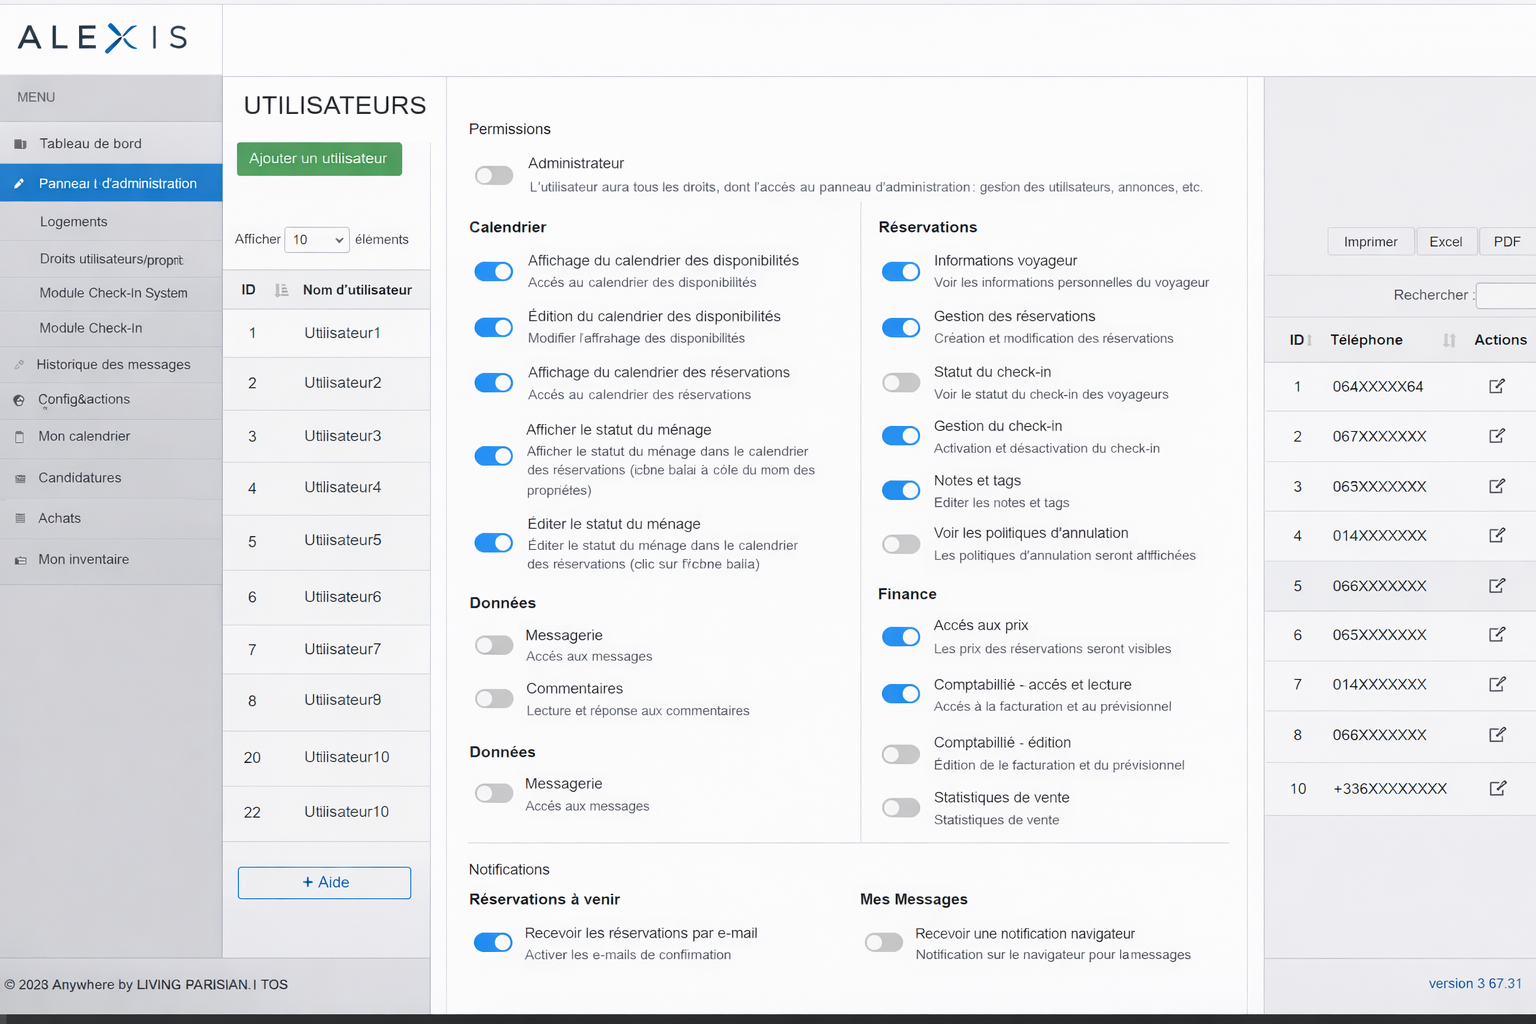Go to Mon calendrier in sidebar
The image size is (1536, 1024).
click(x=84, y=437)
